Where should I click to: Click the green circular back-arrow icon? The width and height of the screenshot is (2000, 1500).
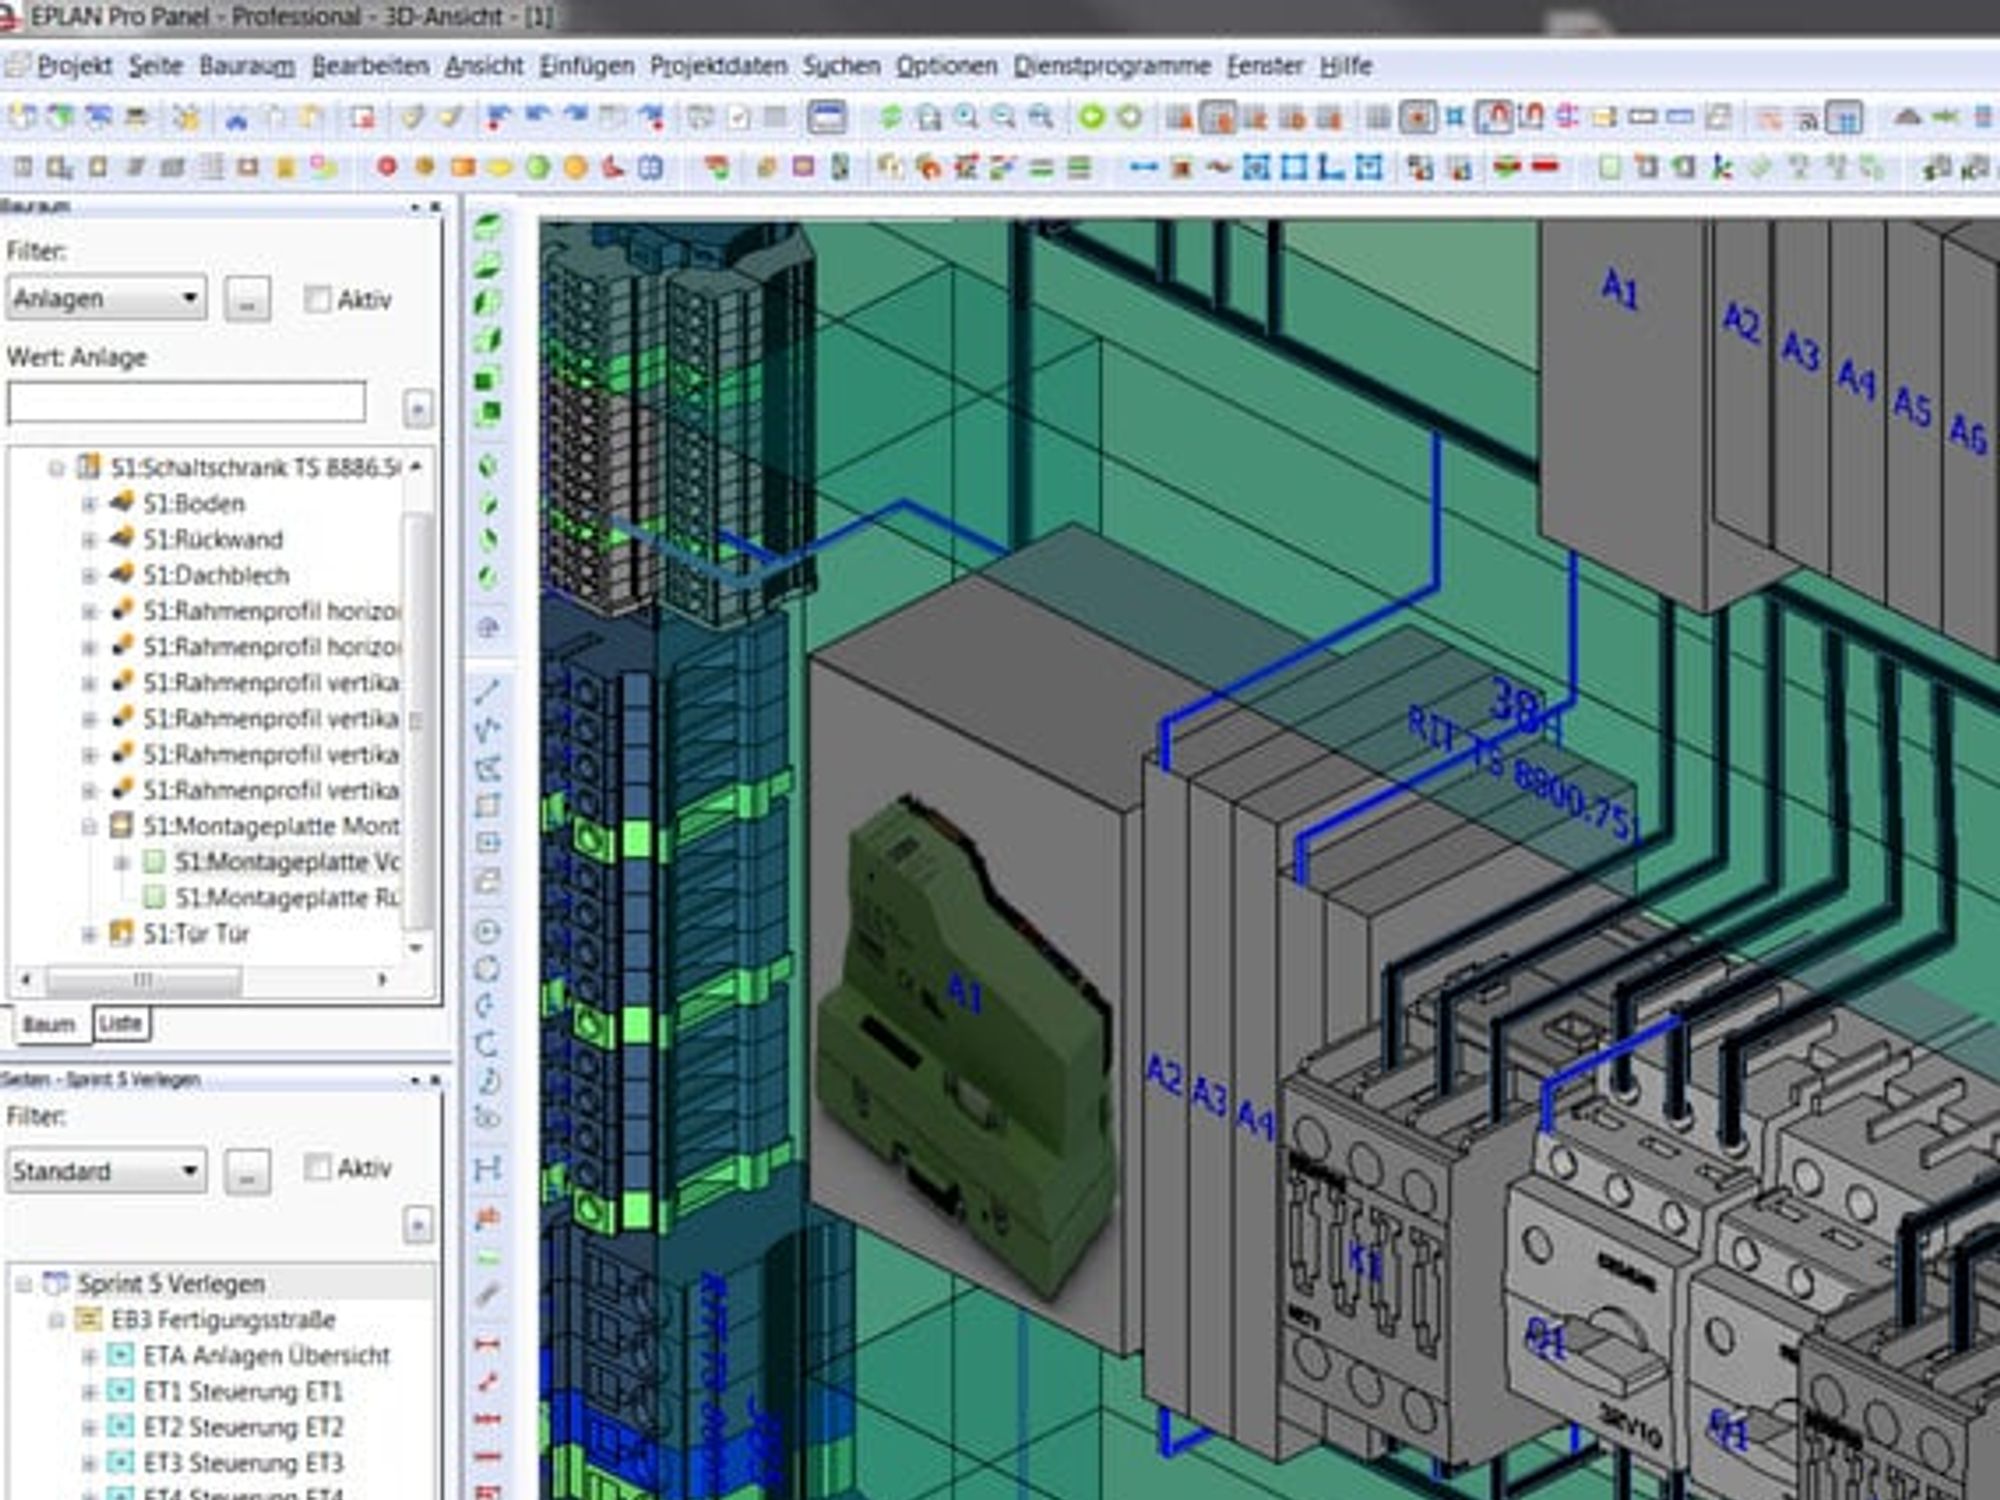(1092, 118)
